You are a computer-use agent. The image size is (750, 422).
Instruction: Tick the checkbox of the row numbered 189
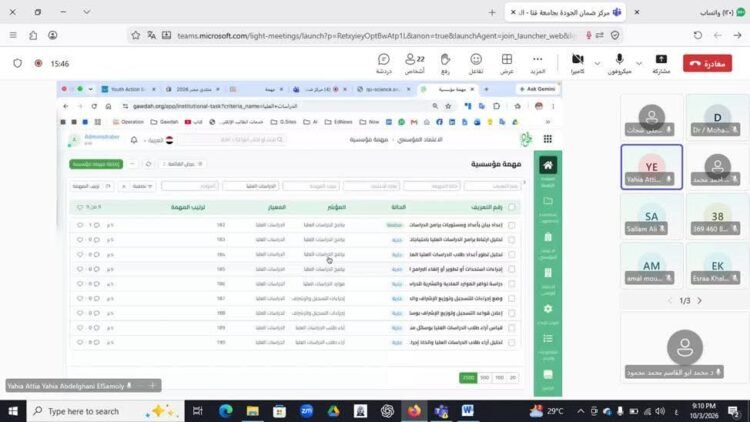(512, 328)
